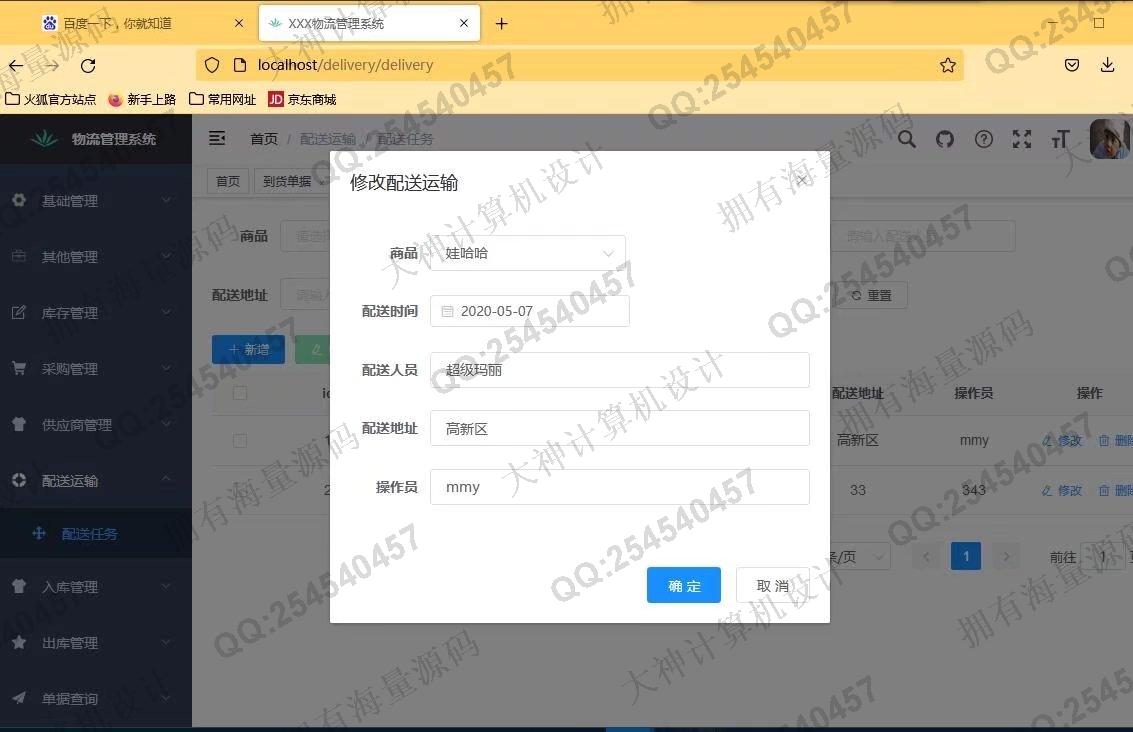Click the search magnifier icon in header
The height and width of the screenshot is (732, 1133).
tap(907, 139)
